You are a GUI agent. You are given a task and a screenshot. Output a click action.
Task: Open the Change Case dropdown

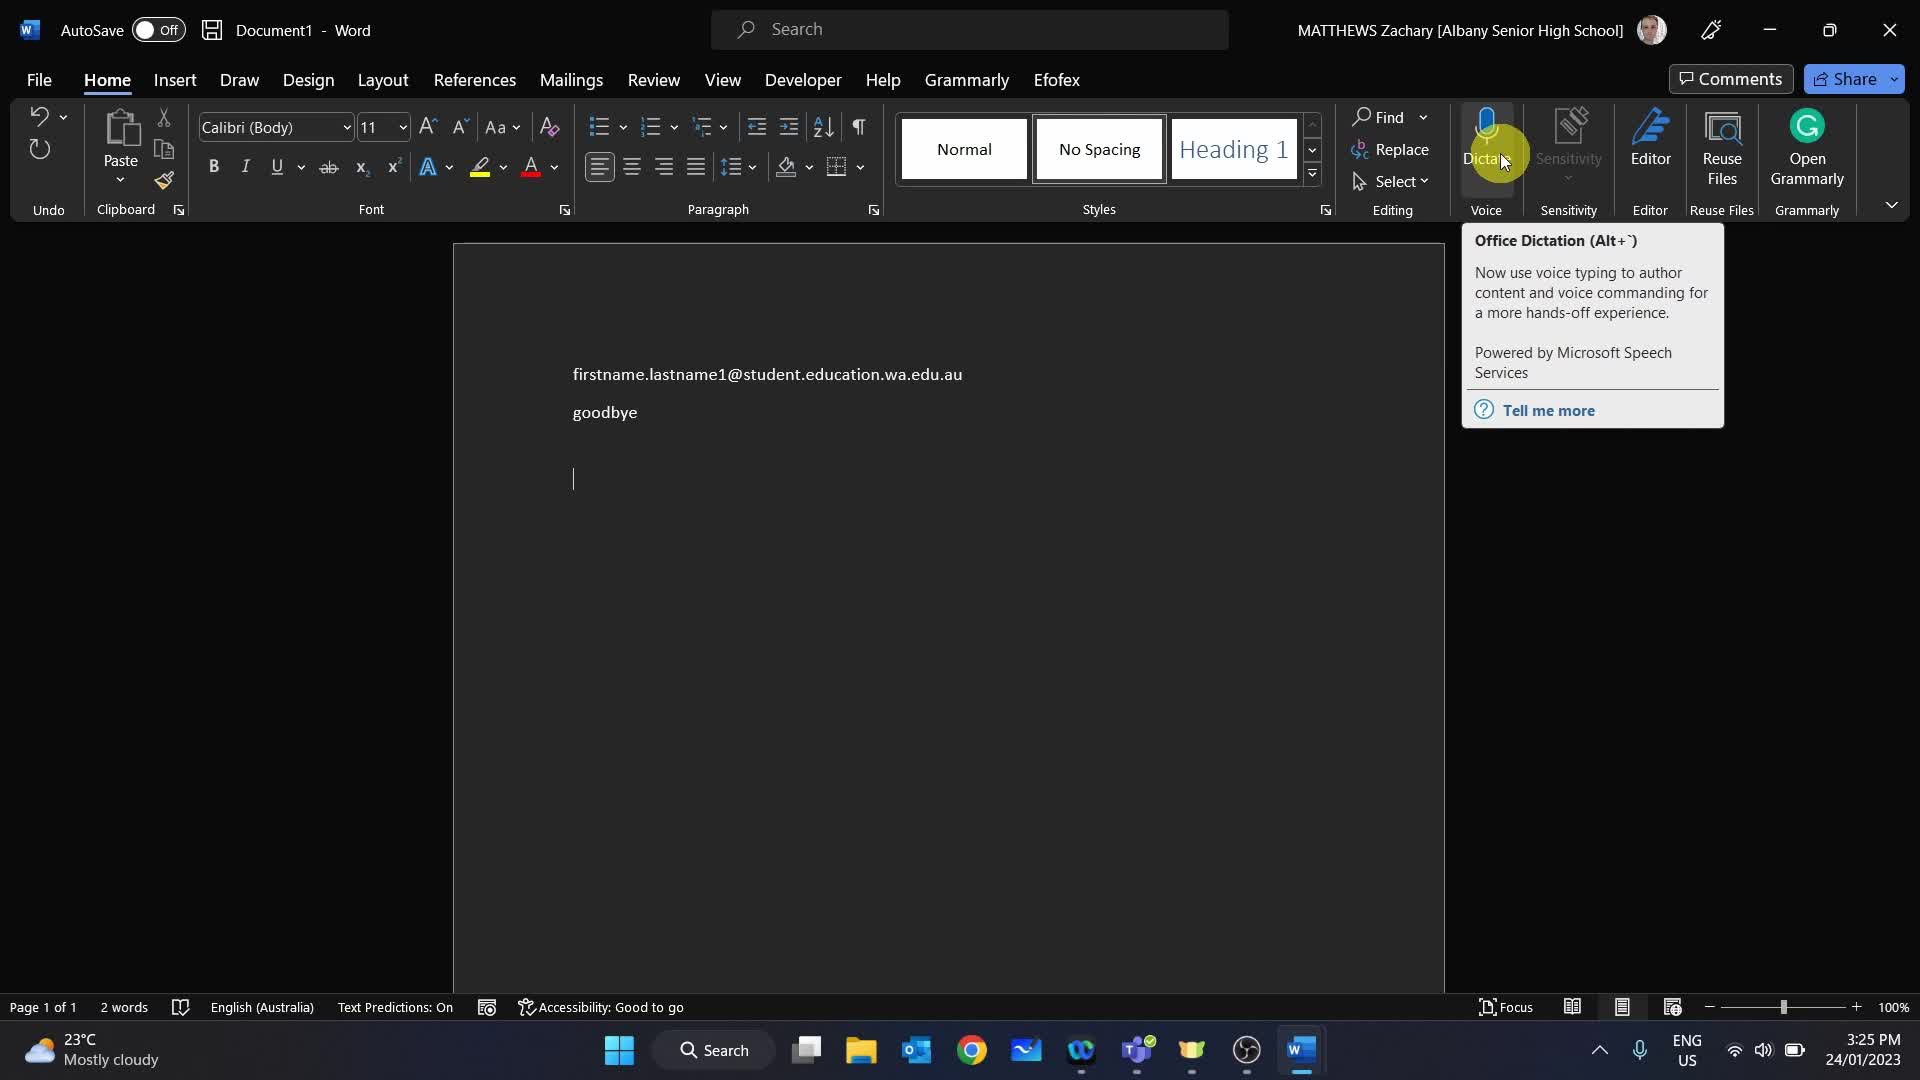tap(504, 127)
